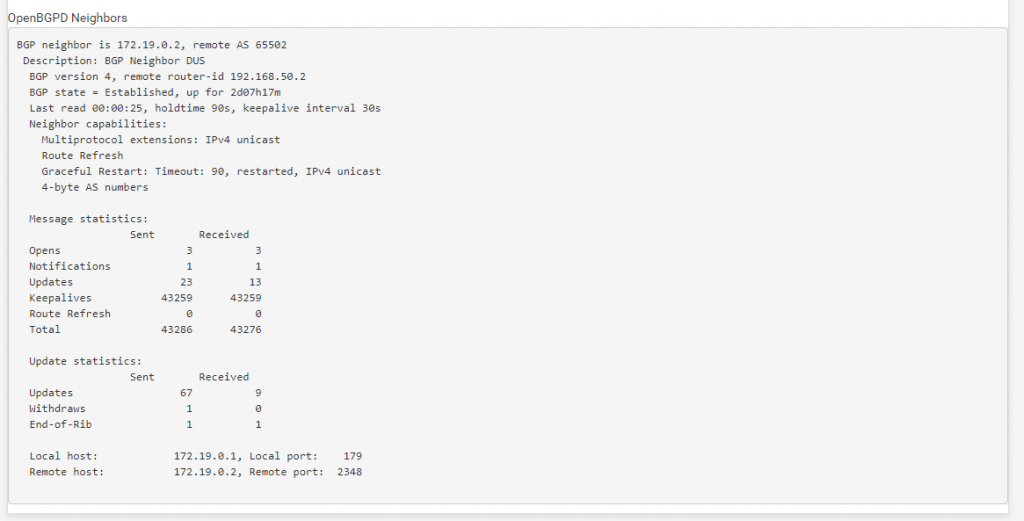This screenshot has height=521, width=1024.
Task: Click the 4-byte AS numbers line
Action: [95, 187]
